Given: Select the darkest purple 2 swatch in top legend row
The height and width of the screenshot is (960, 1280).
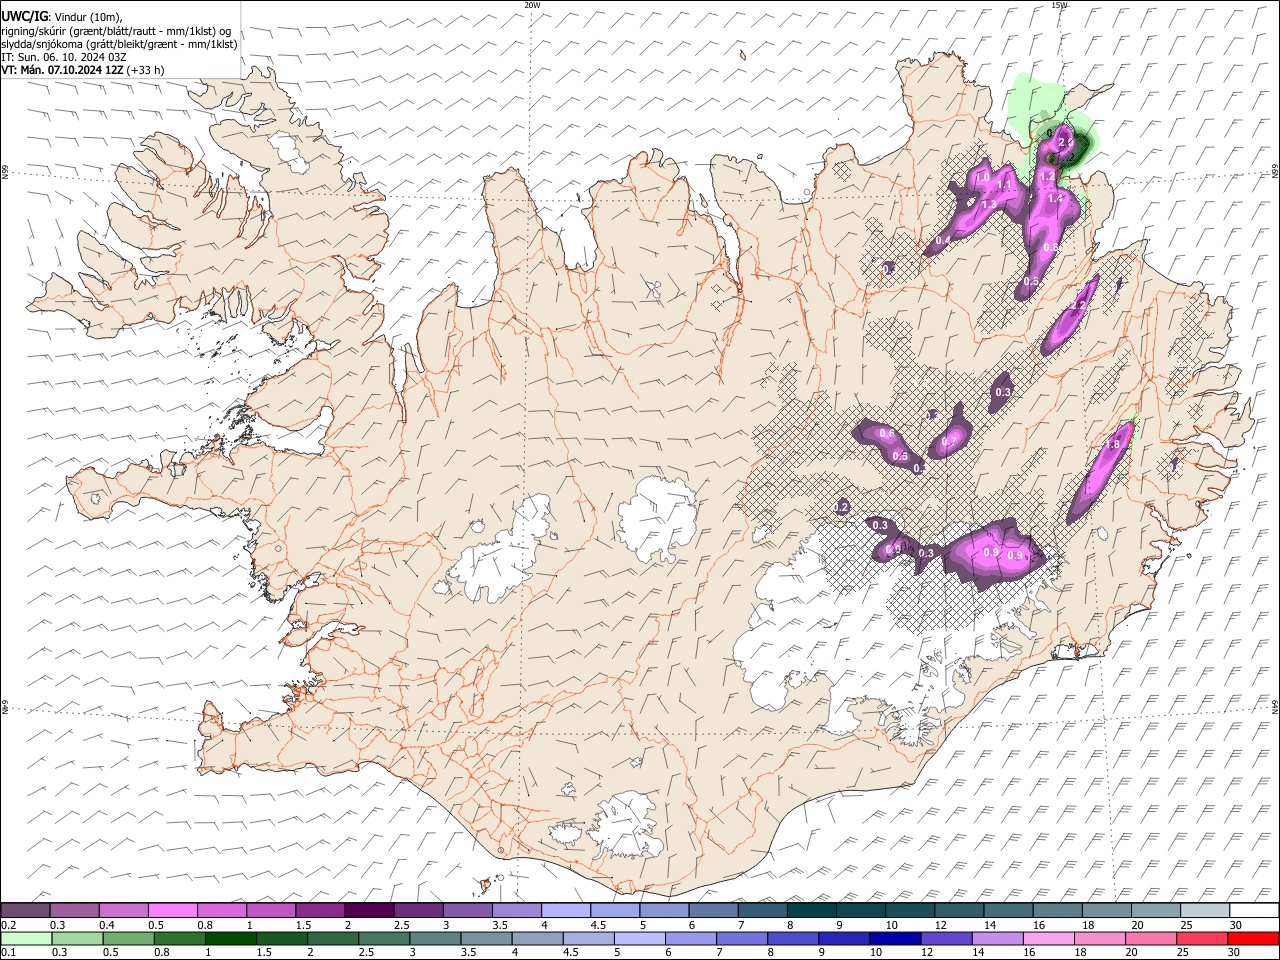Looking at the screenshot, I should click(x=368, y=911).
